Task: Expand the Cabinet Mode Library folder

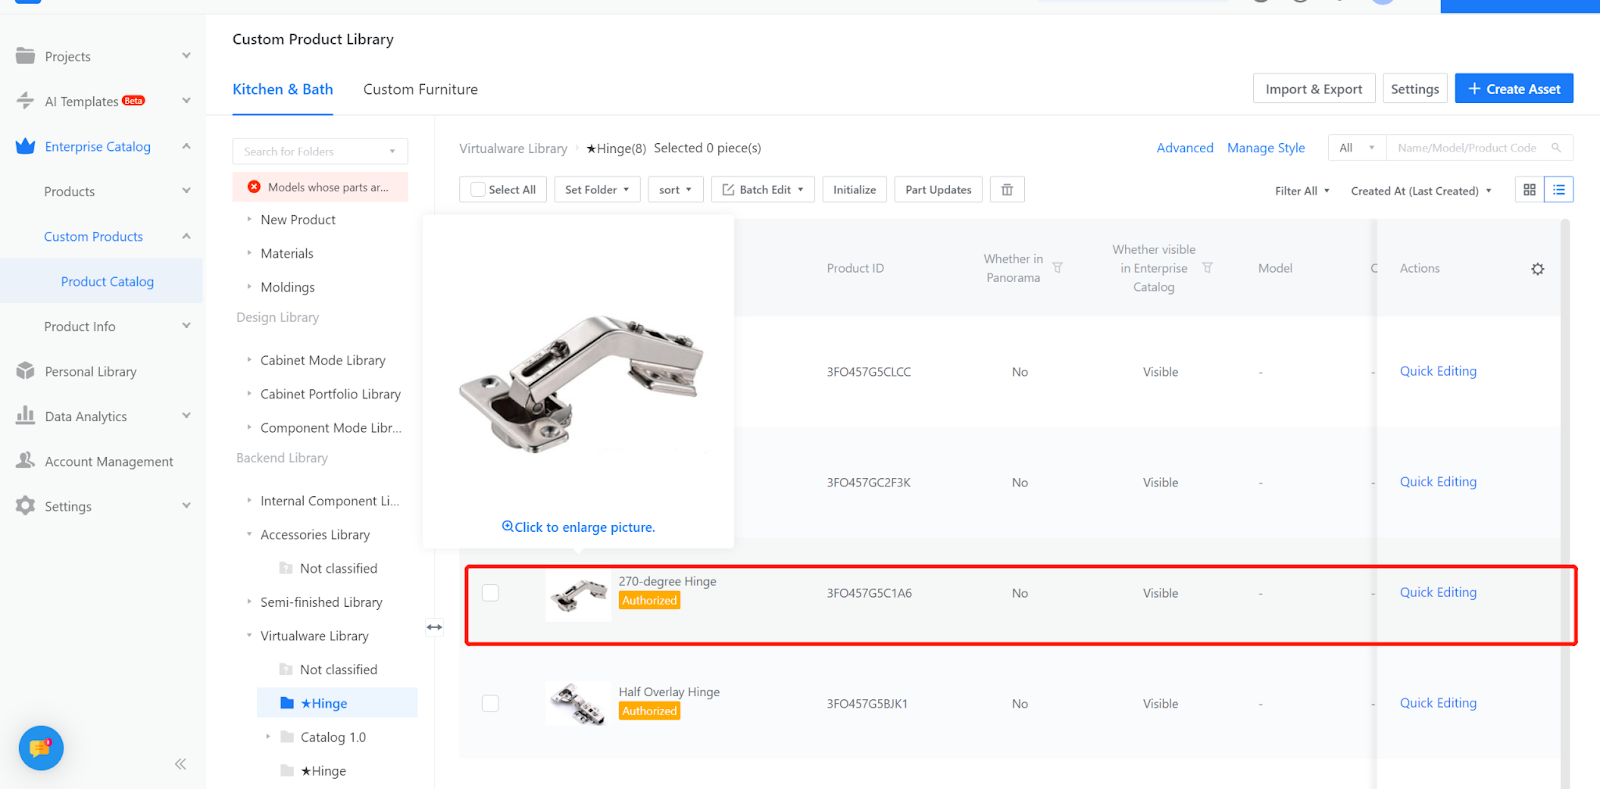Action: click(249, 360)
